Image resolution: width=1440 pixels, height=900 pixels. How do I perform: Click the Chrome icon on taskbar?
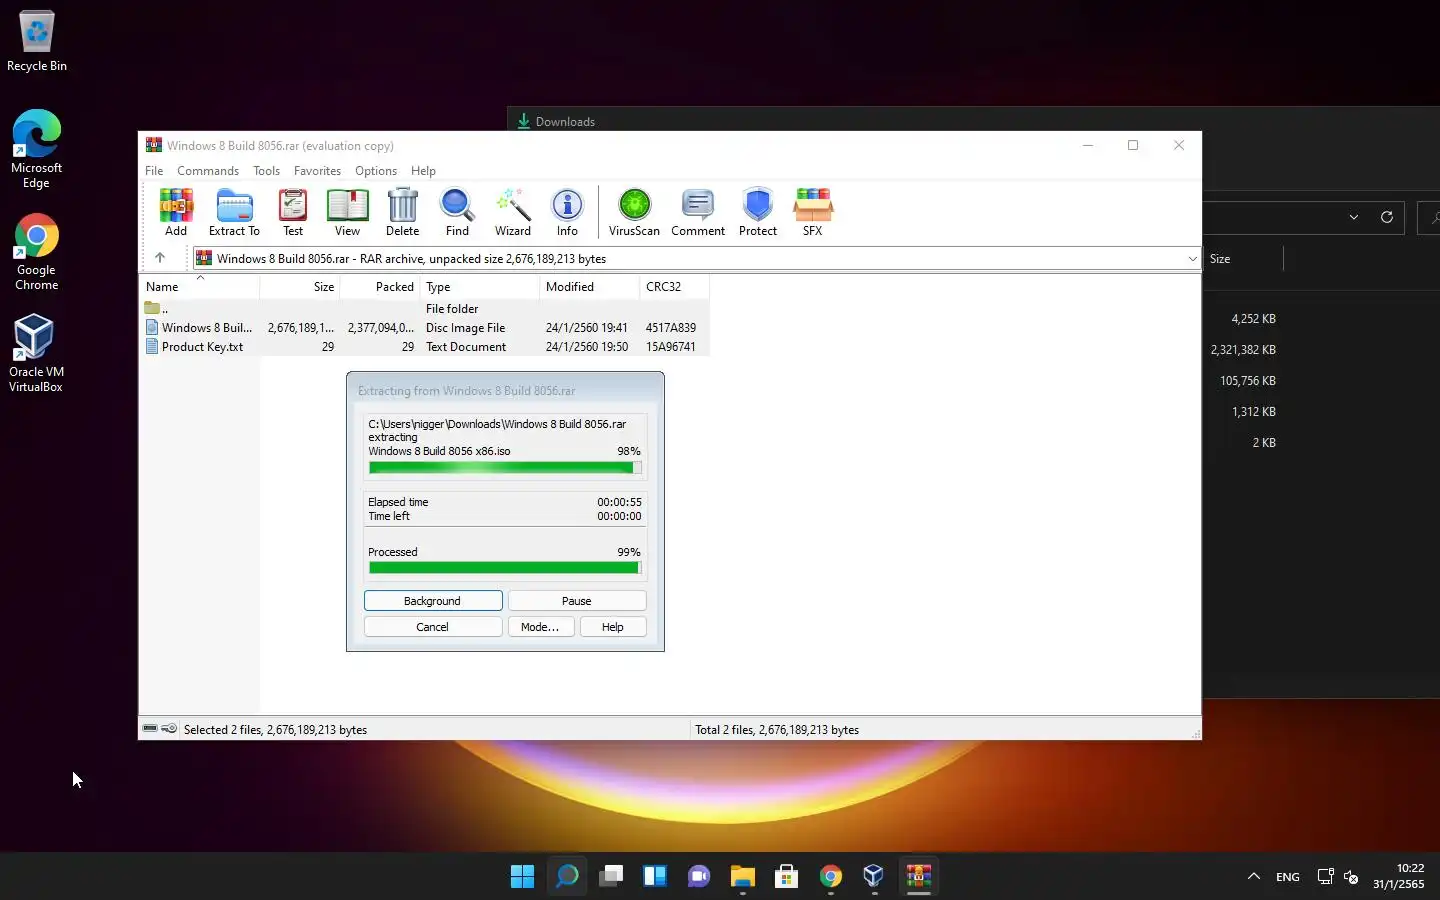(x=830, y=877)
